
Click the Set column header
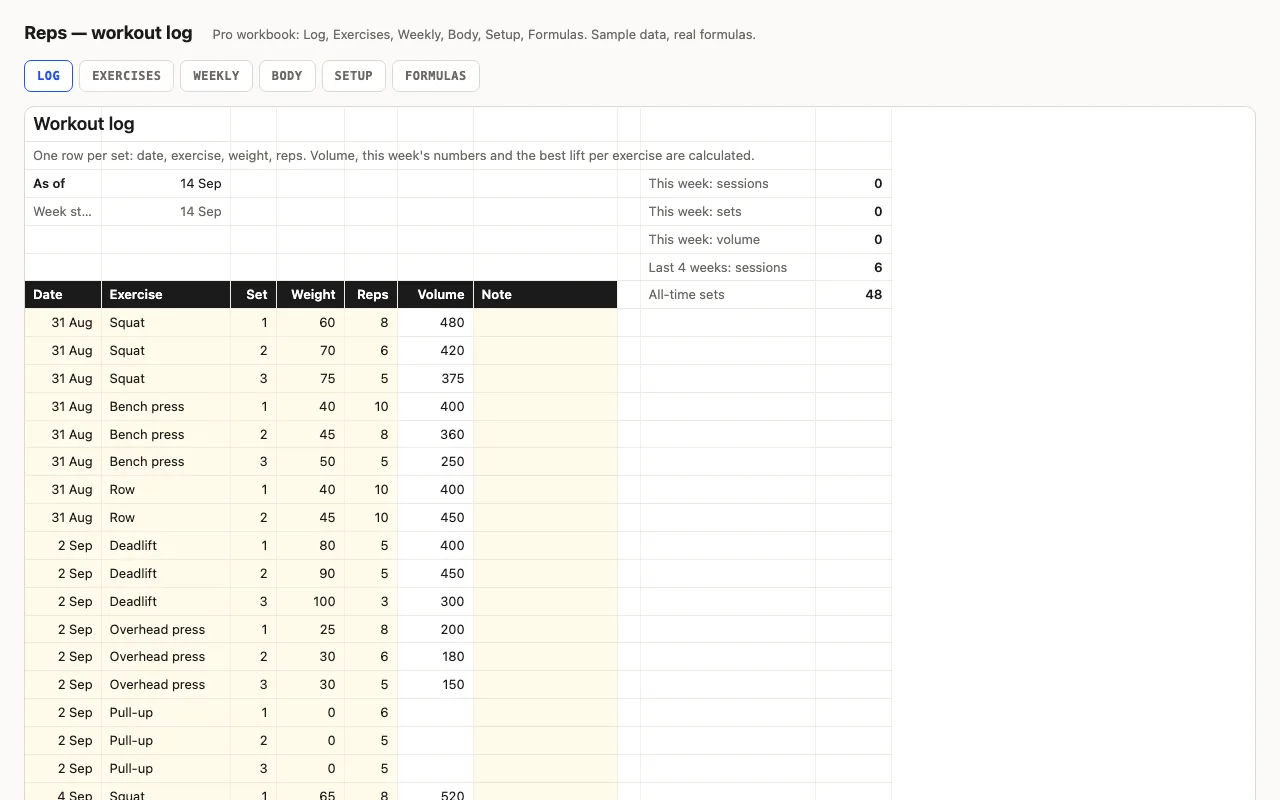(254, 295)
